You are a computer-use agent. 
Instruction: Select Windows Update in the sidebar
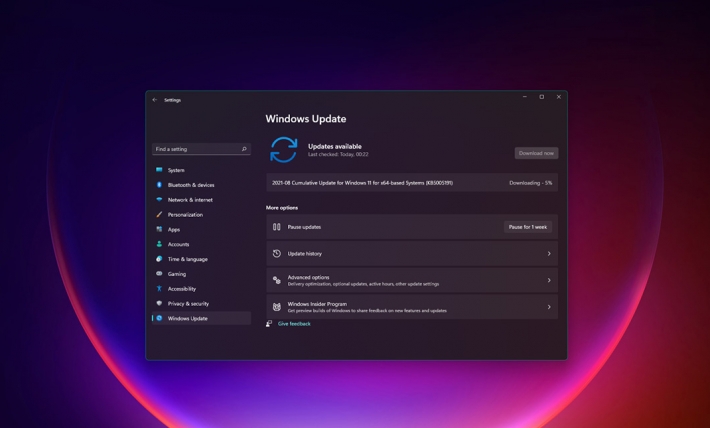[201, 318]
